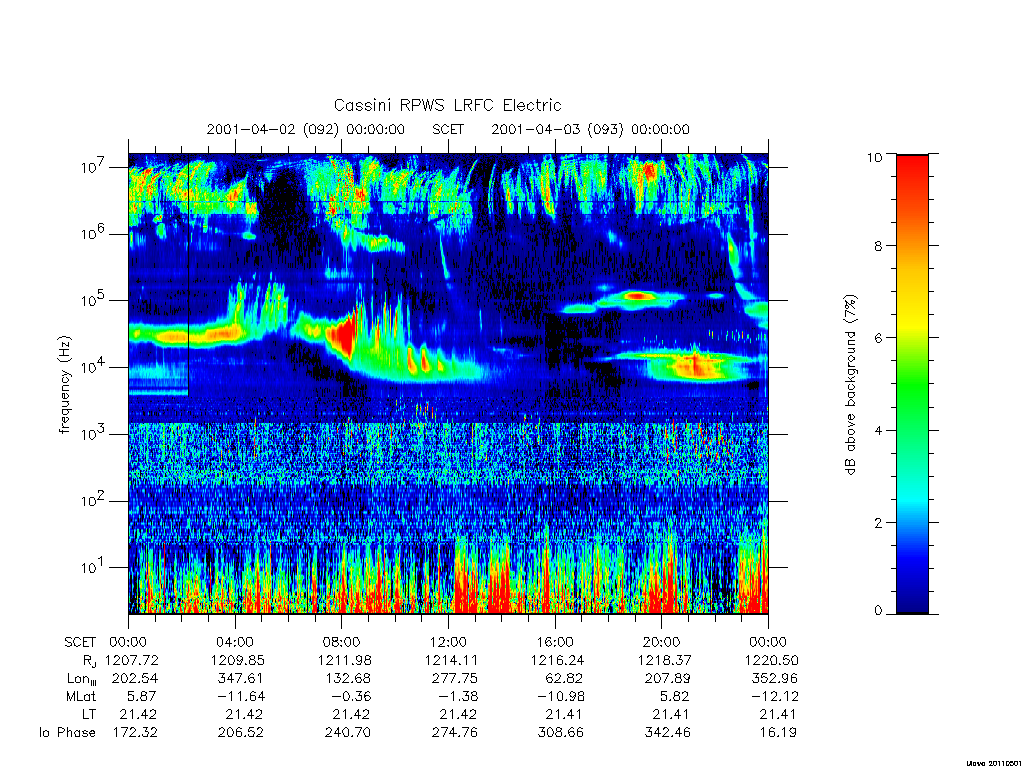
Task: Click the longitude value 277.75
Action: click(455, 679)
